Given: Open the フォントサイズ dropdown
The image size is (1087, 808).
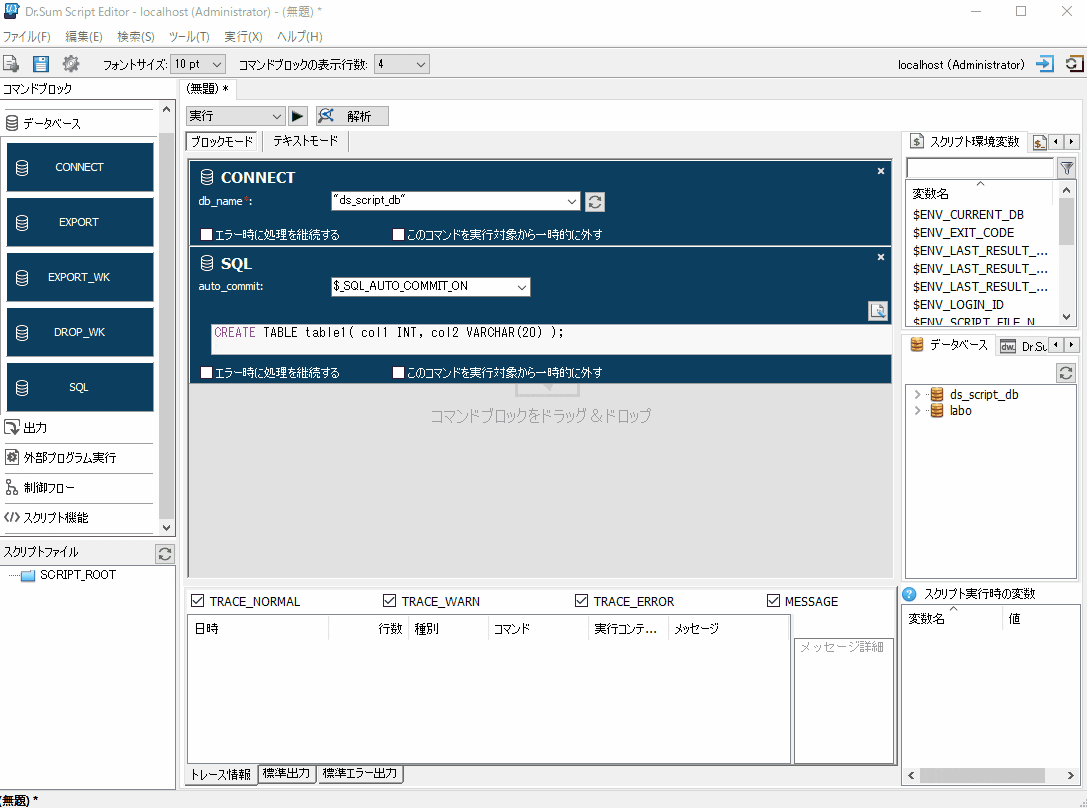Looking at the screenshot, I should click(x=196, y=63).
